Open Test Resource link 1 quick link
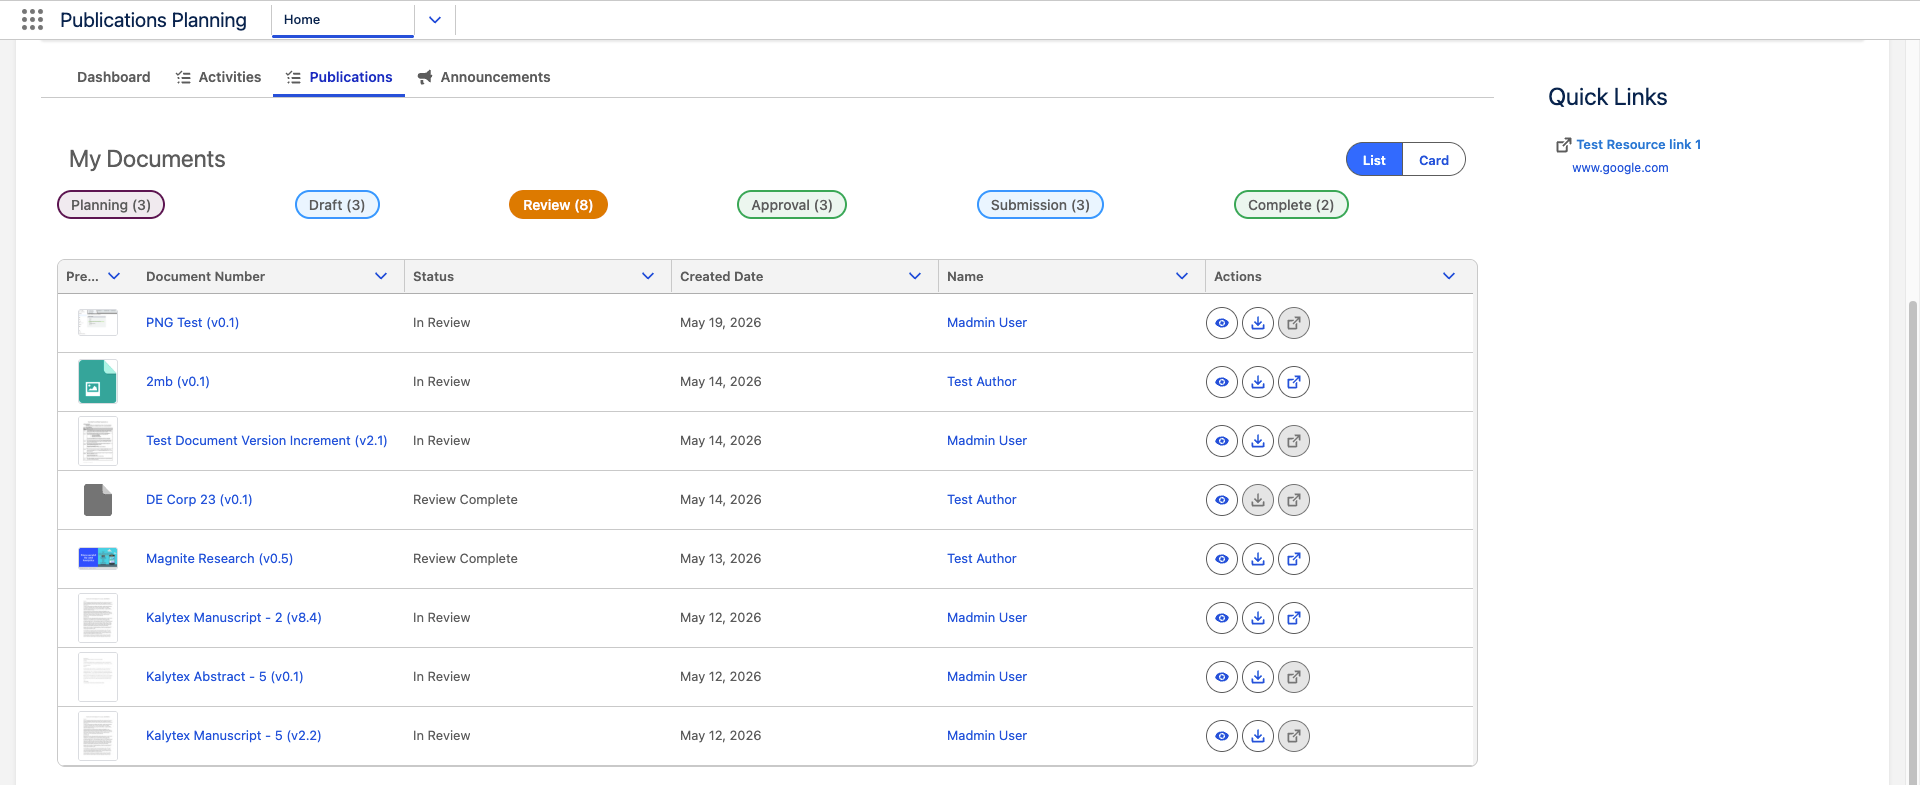This screenshot has width=1920, height=785. click(x=1638, y=145)
